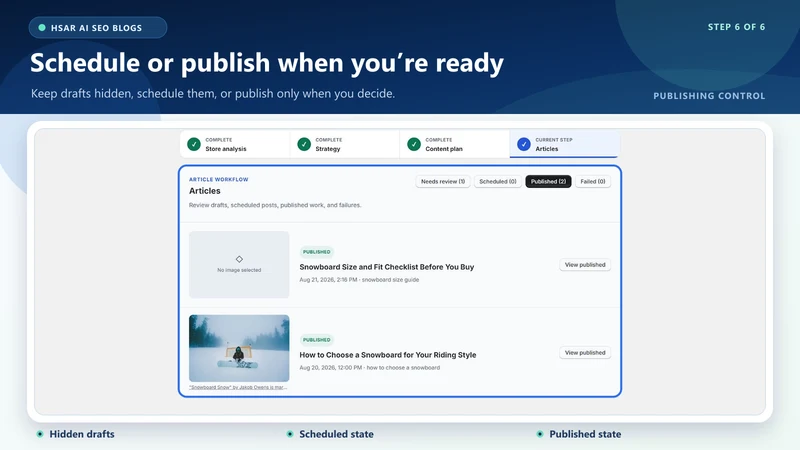Click the STEP 6 OF 6 text
Screen dimensions: 800x450
click(x=736, y=27)
